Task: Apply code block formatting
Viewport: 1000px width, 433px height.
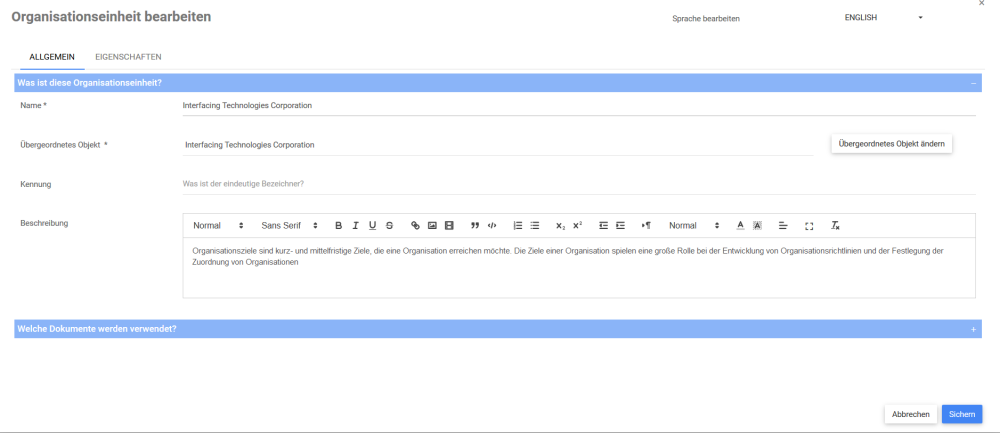Action: pos(492,226)
